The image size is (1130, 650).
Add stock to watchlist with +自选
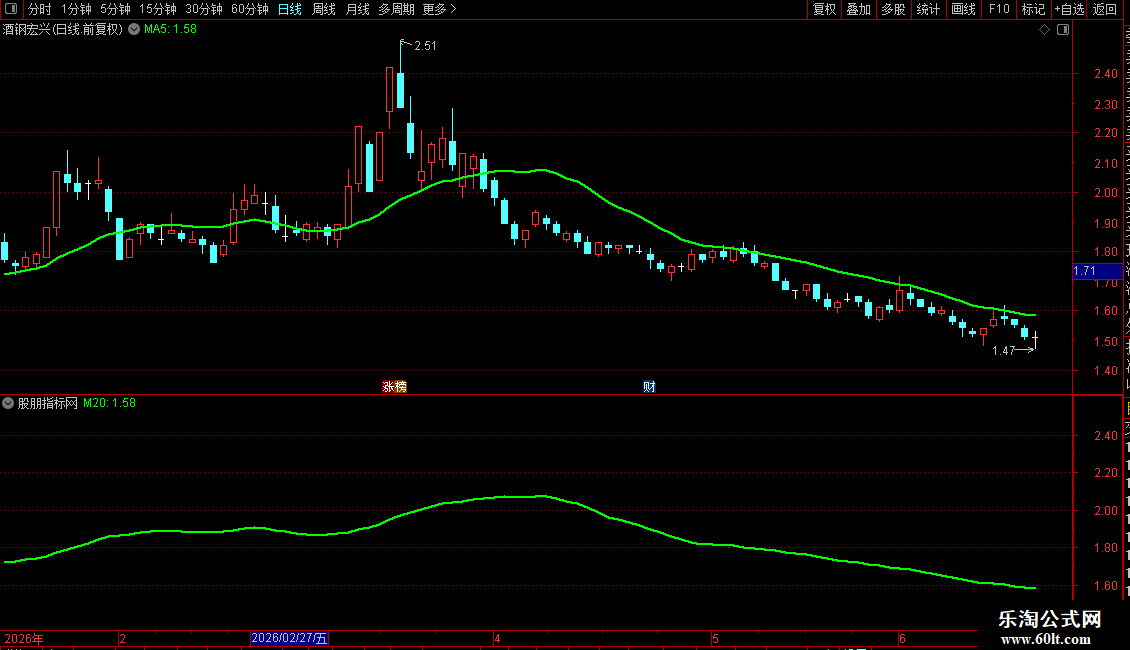point(1069,9)
